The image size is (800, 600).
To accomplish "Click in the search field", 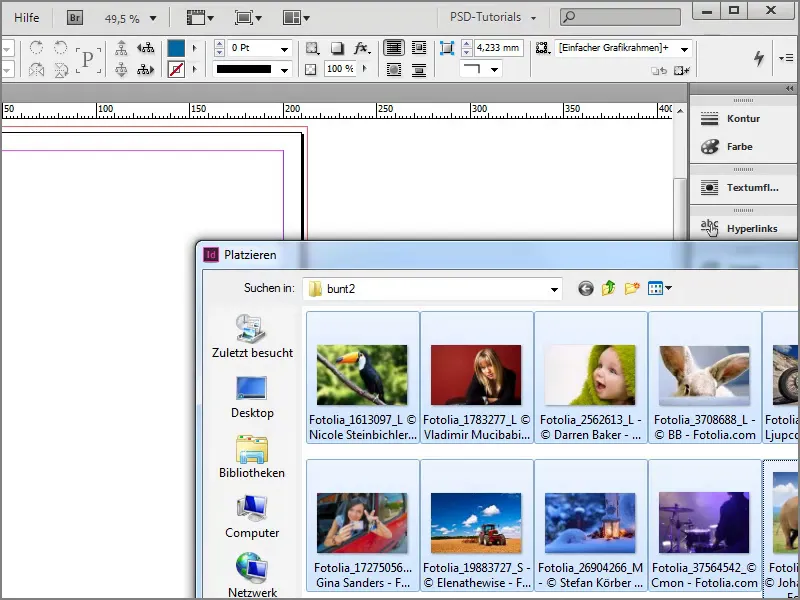I will 620,17.
